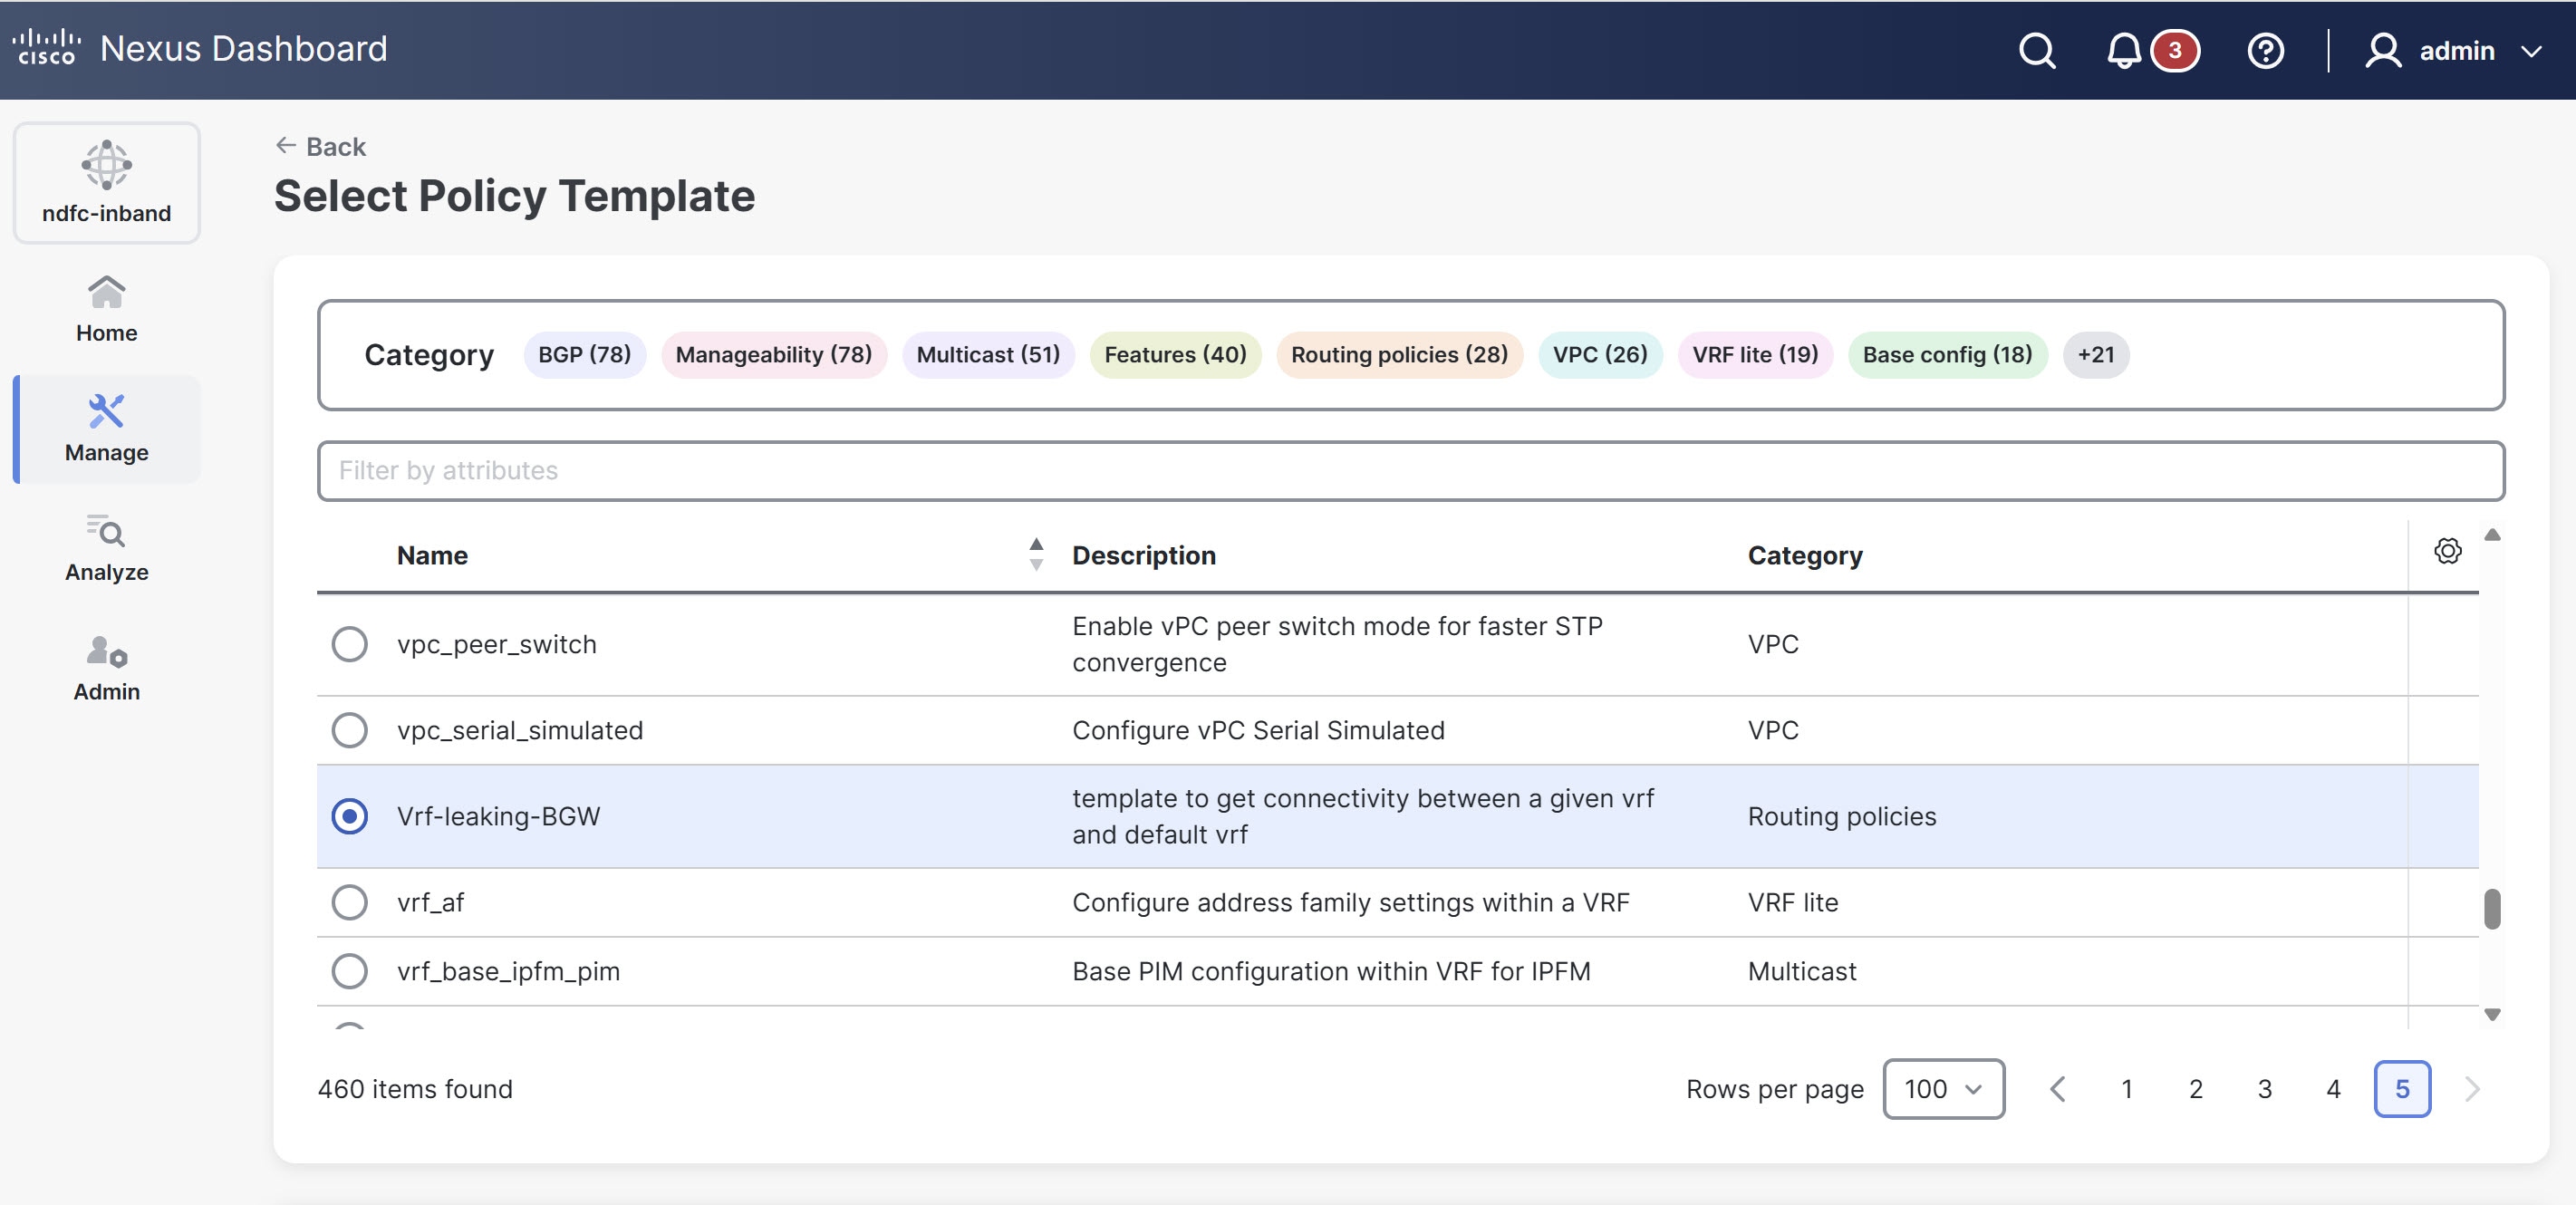Go to page 1

(2126, 1089)
